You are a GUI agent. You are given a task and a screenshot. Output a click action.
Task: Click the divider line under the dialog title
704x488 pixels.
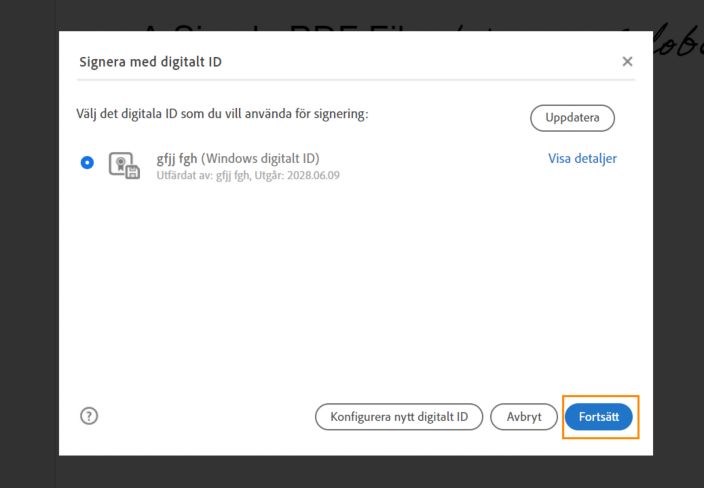point(355,80)
